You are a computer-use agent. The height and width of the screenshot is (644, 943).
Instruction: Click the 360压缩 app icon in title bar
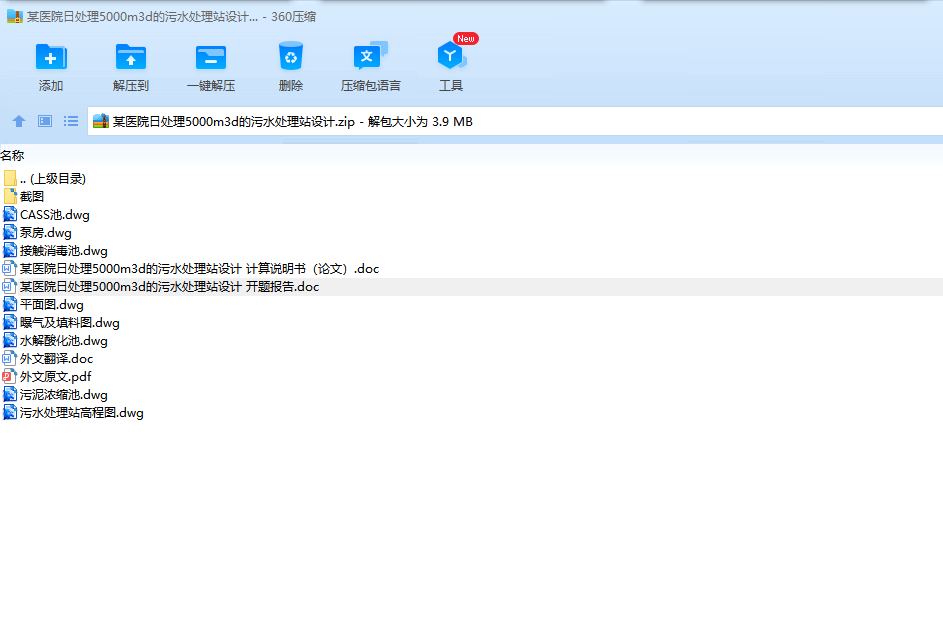point(15,16)
